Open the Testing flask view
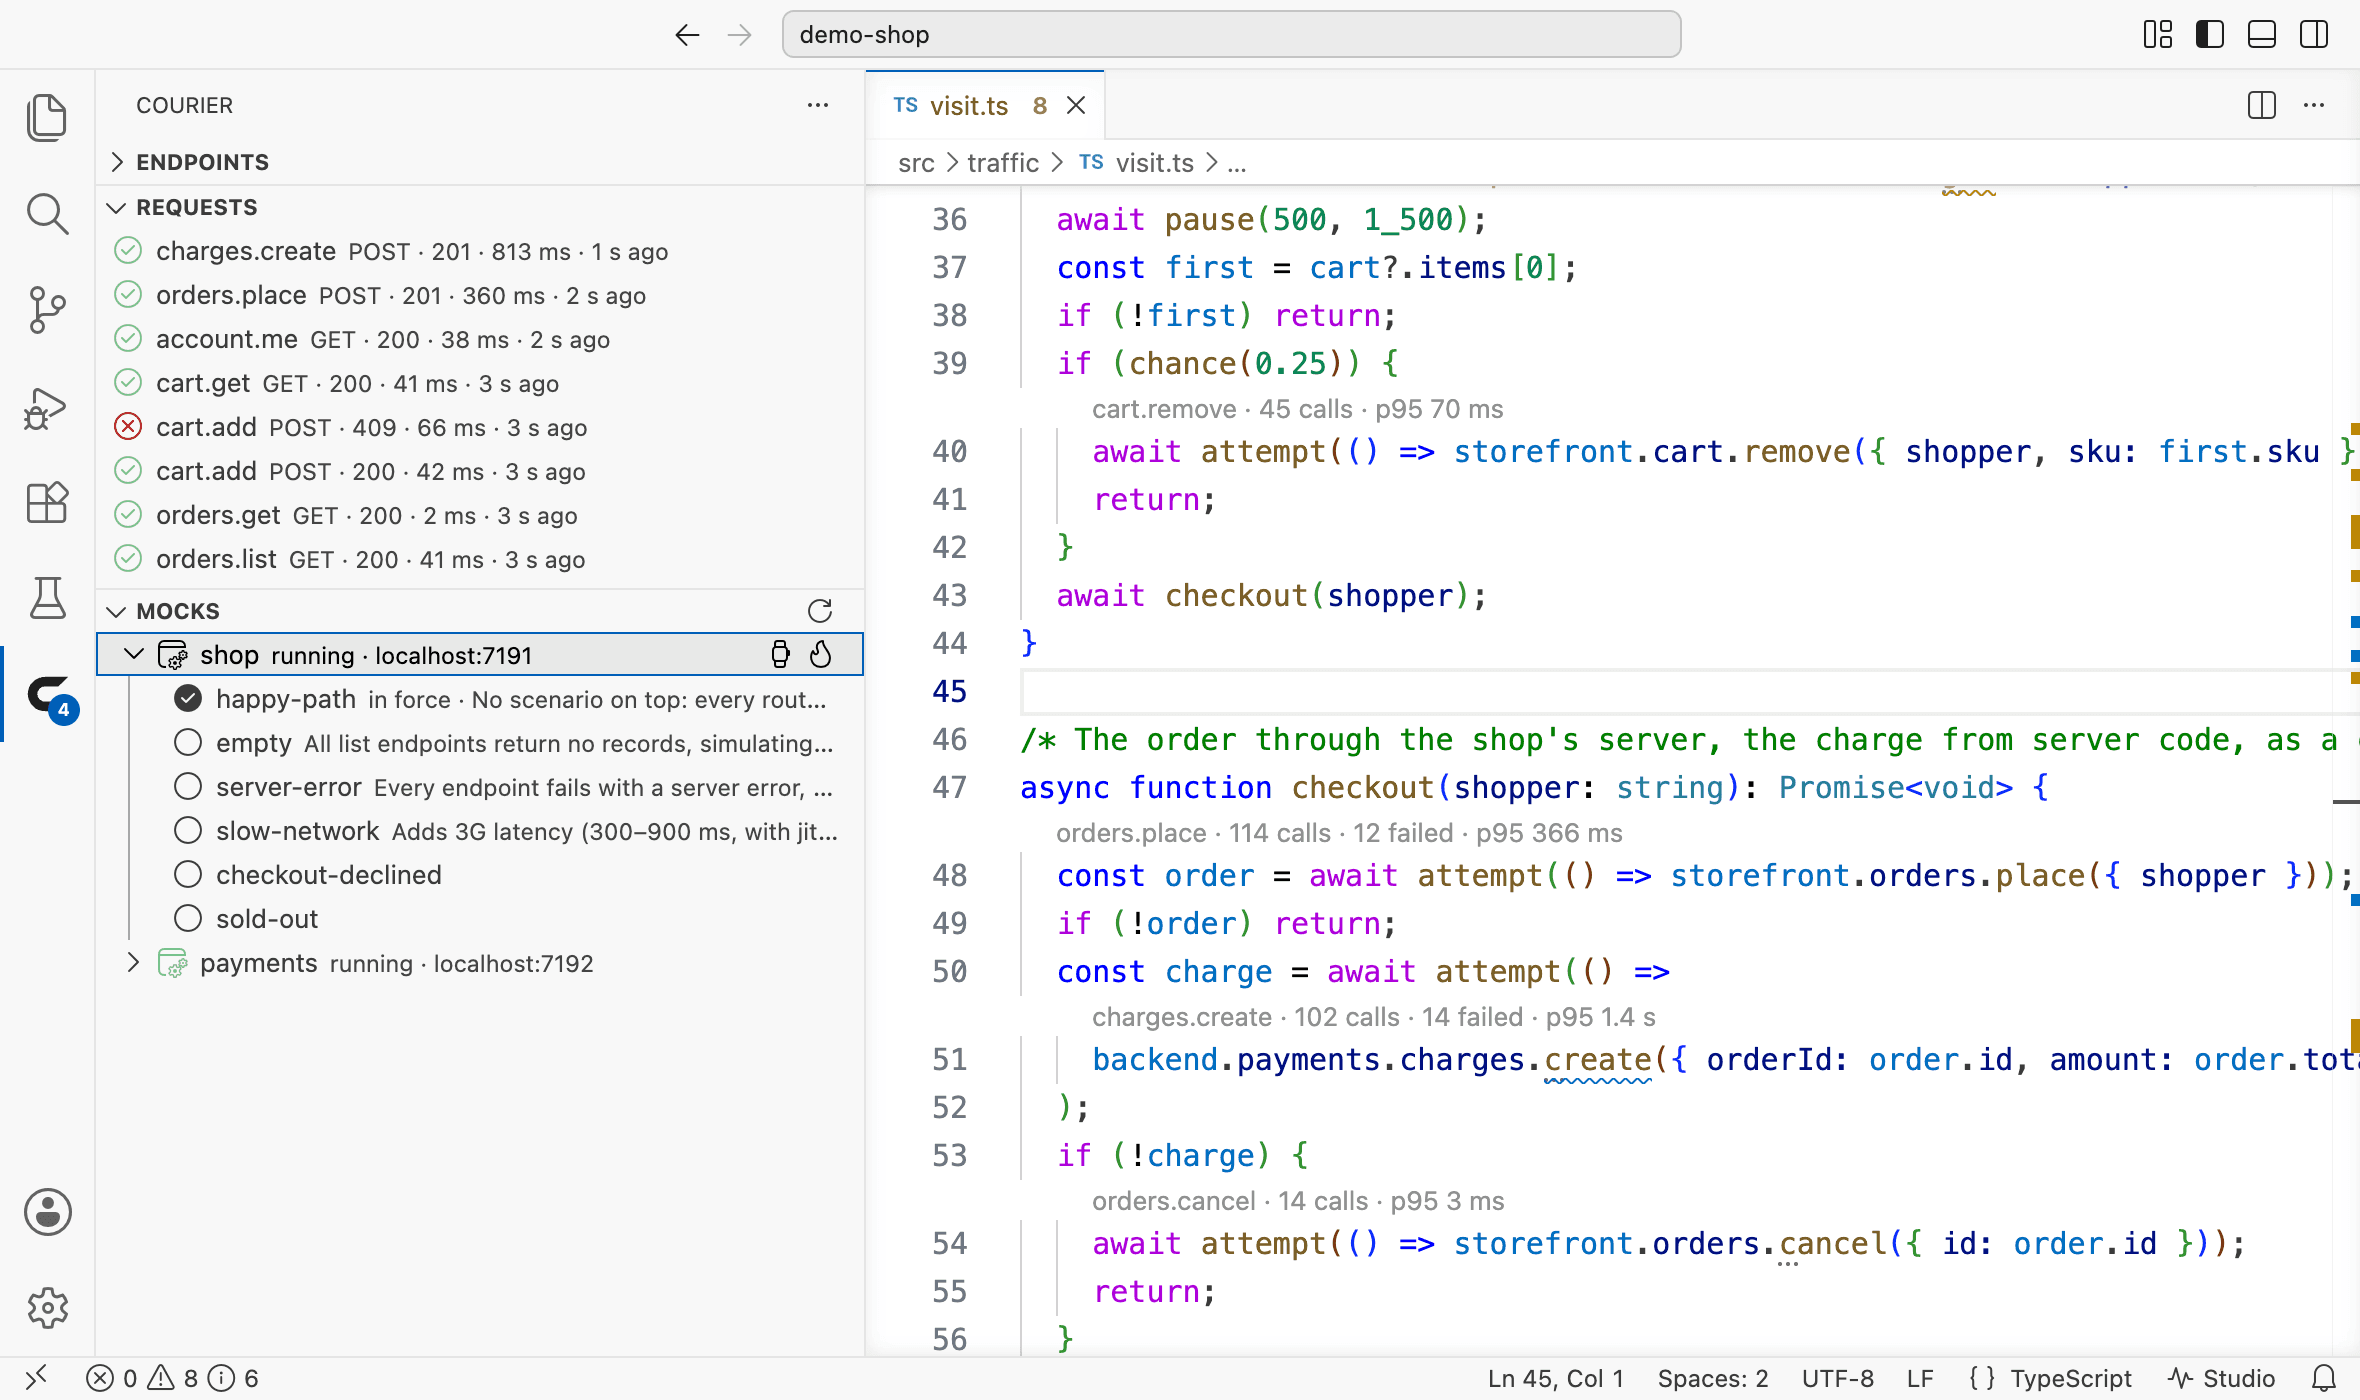 (47, 598)
